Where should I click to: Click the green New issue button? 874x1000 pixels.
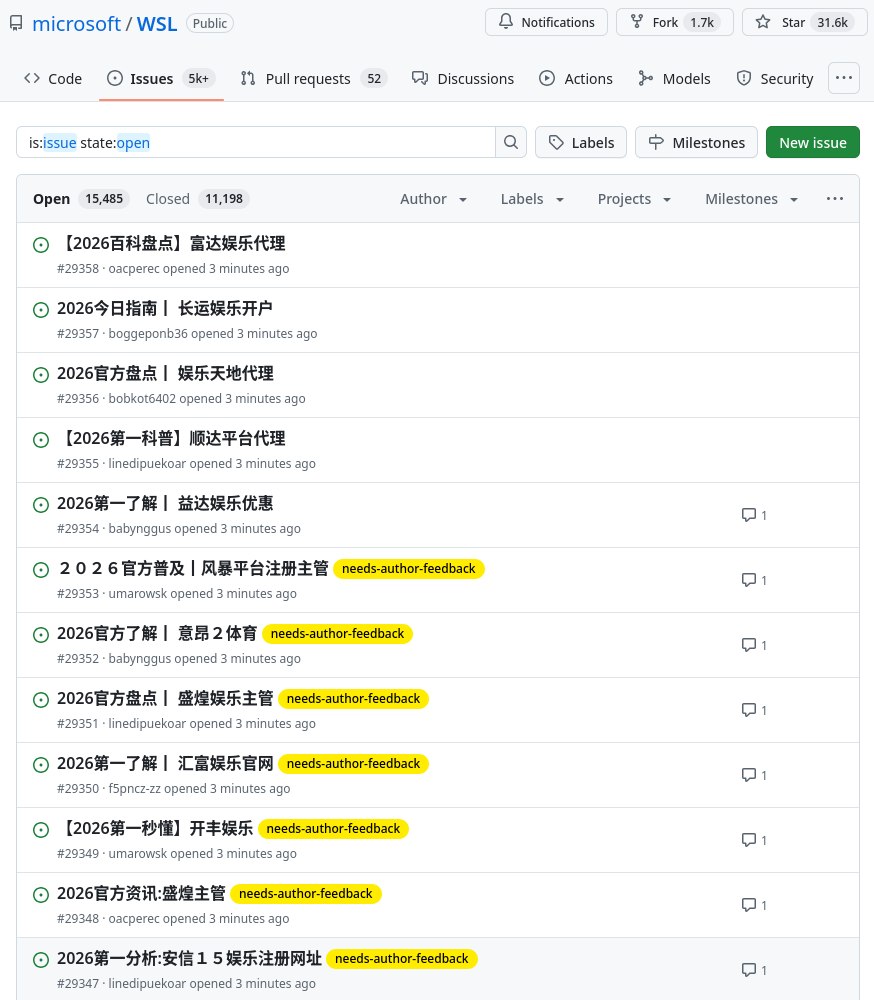812,142
